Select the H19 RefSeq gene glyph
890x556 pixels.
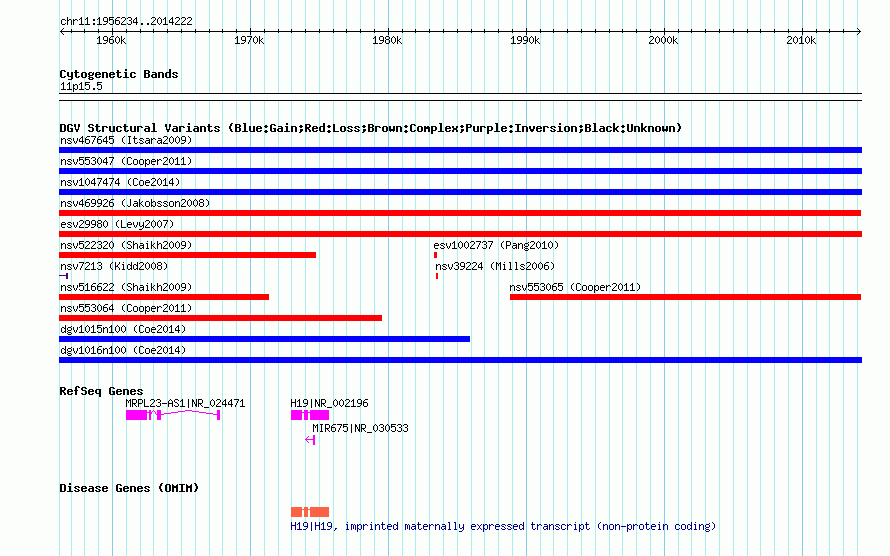310,415
